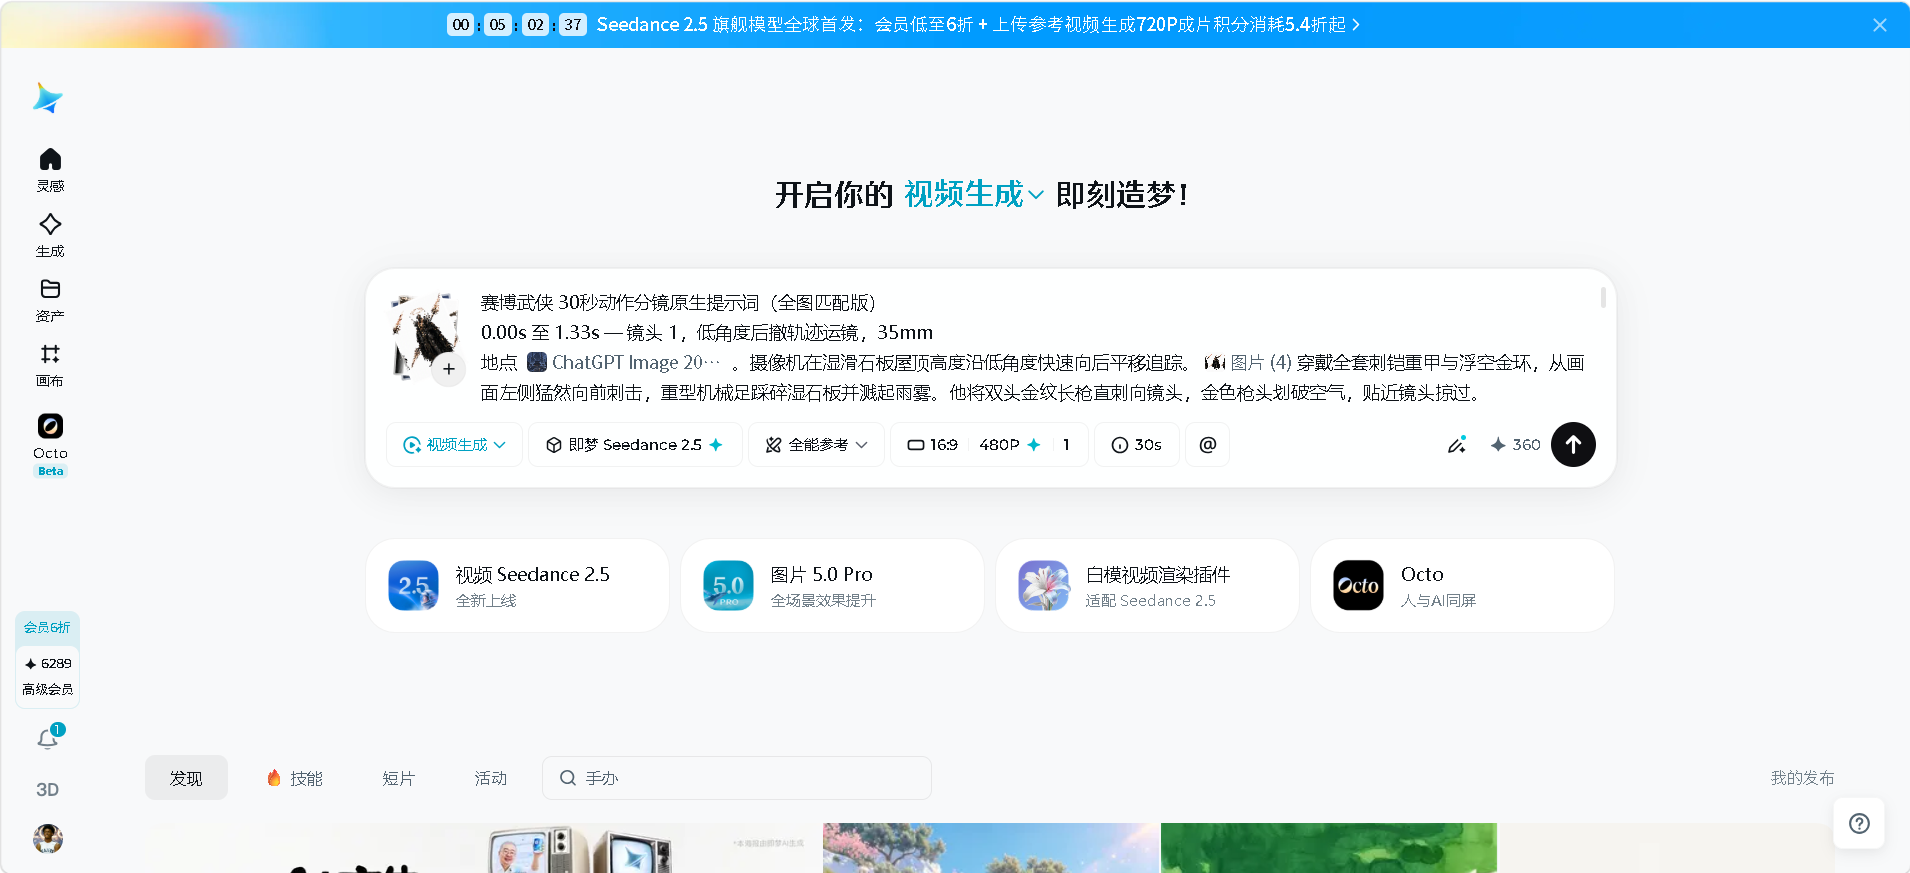Image resolution: width=1910 pixels, height=873 pixels.
Task: Open the Octo 人与AI同屏 card
Action: (x=1462, y=586)
